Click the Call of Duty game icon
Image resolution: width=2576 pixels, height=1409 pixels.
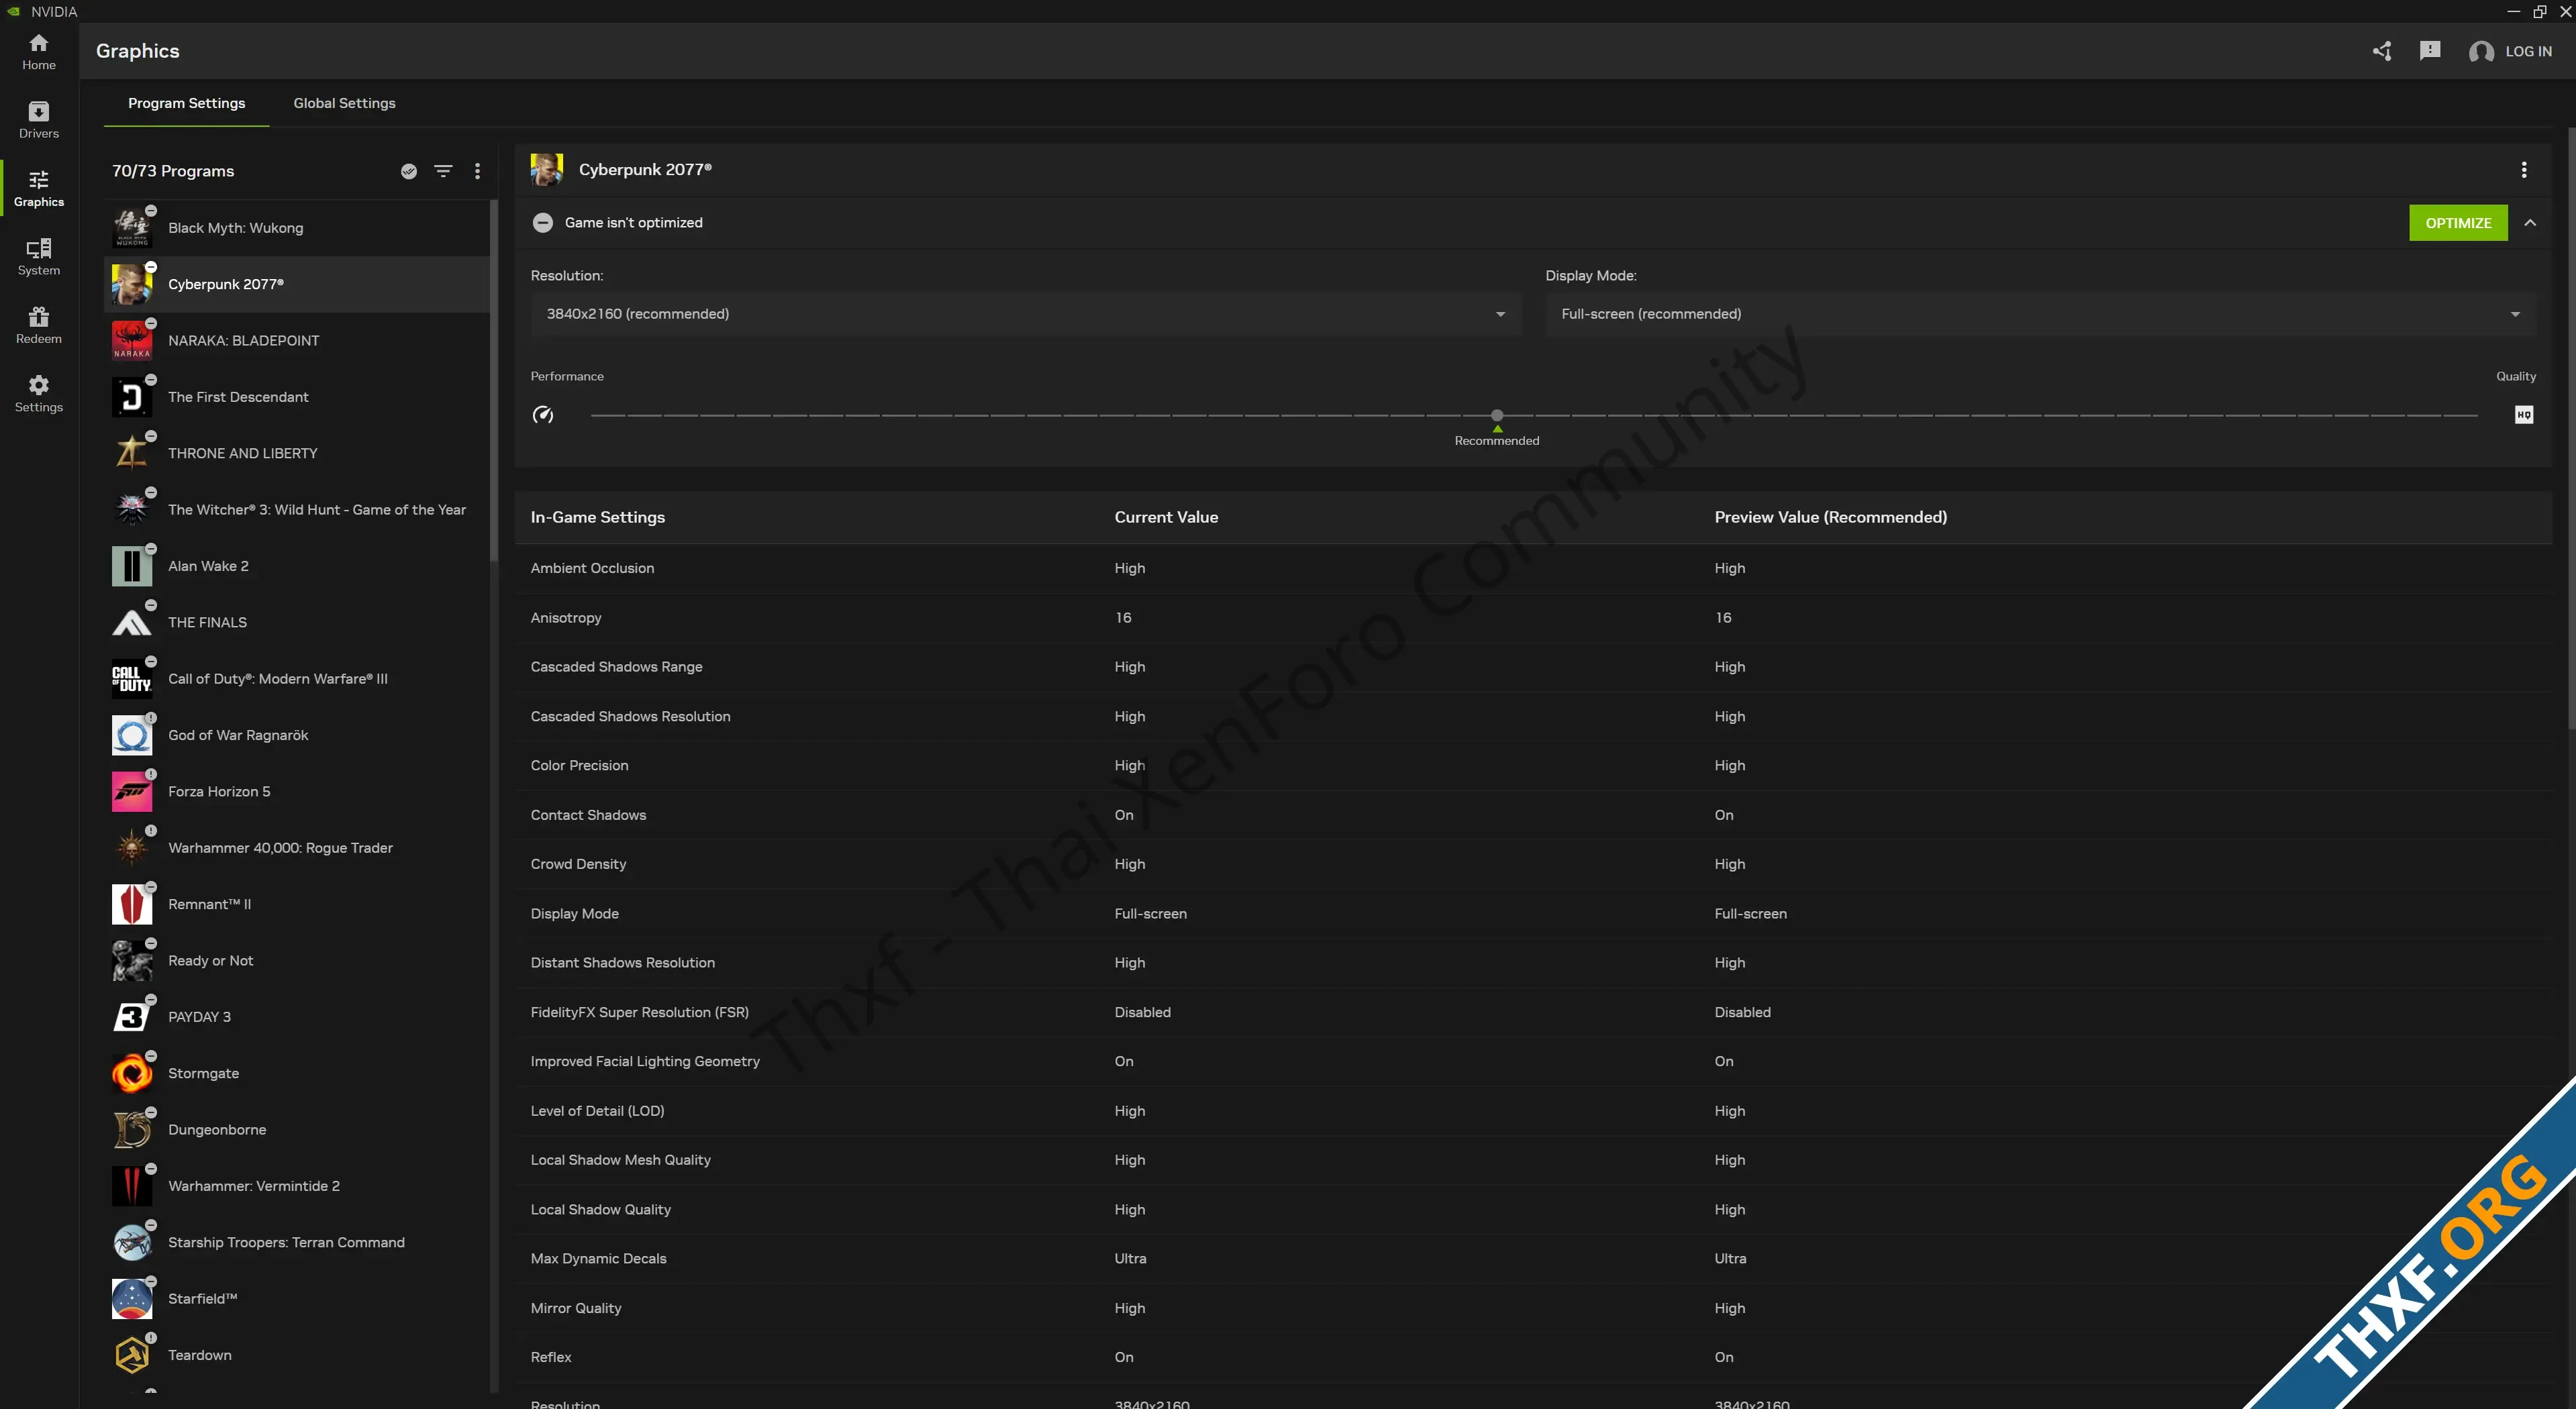coord(132,679)
